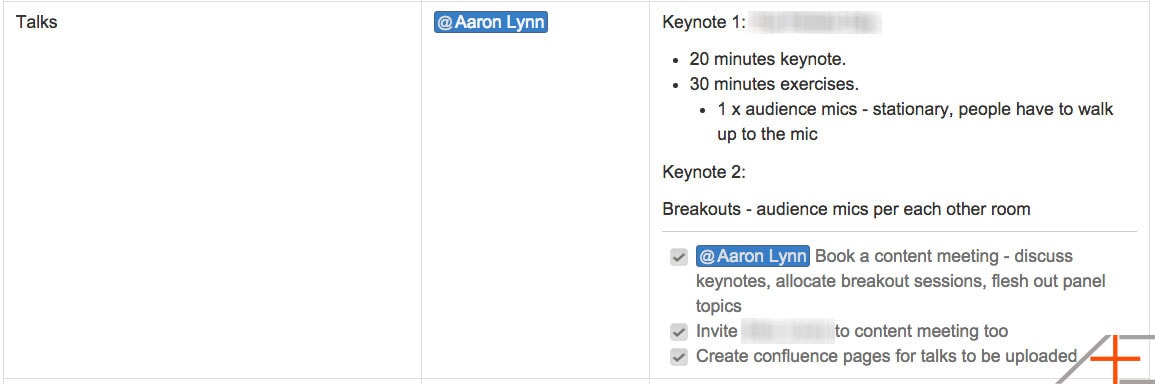Image resolution: width=1155 pixels, height=384 pixels.
Task: Click the horizontal divider below Breakouts
Action: click(899, 231)
